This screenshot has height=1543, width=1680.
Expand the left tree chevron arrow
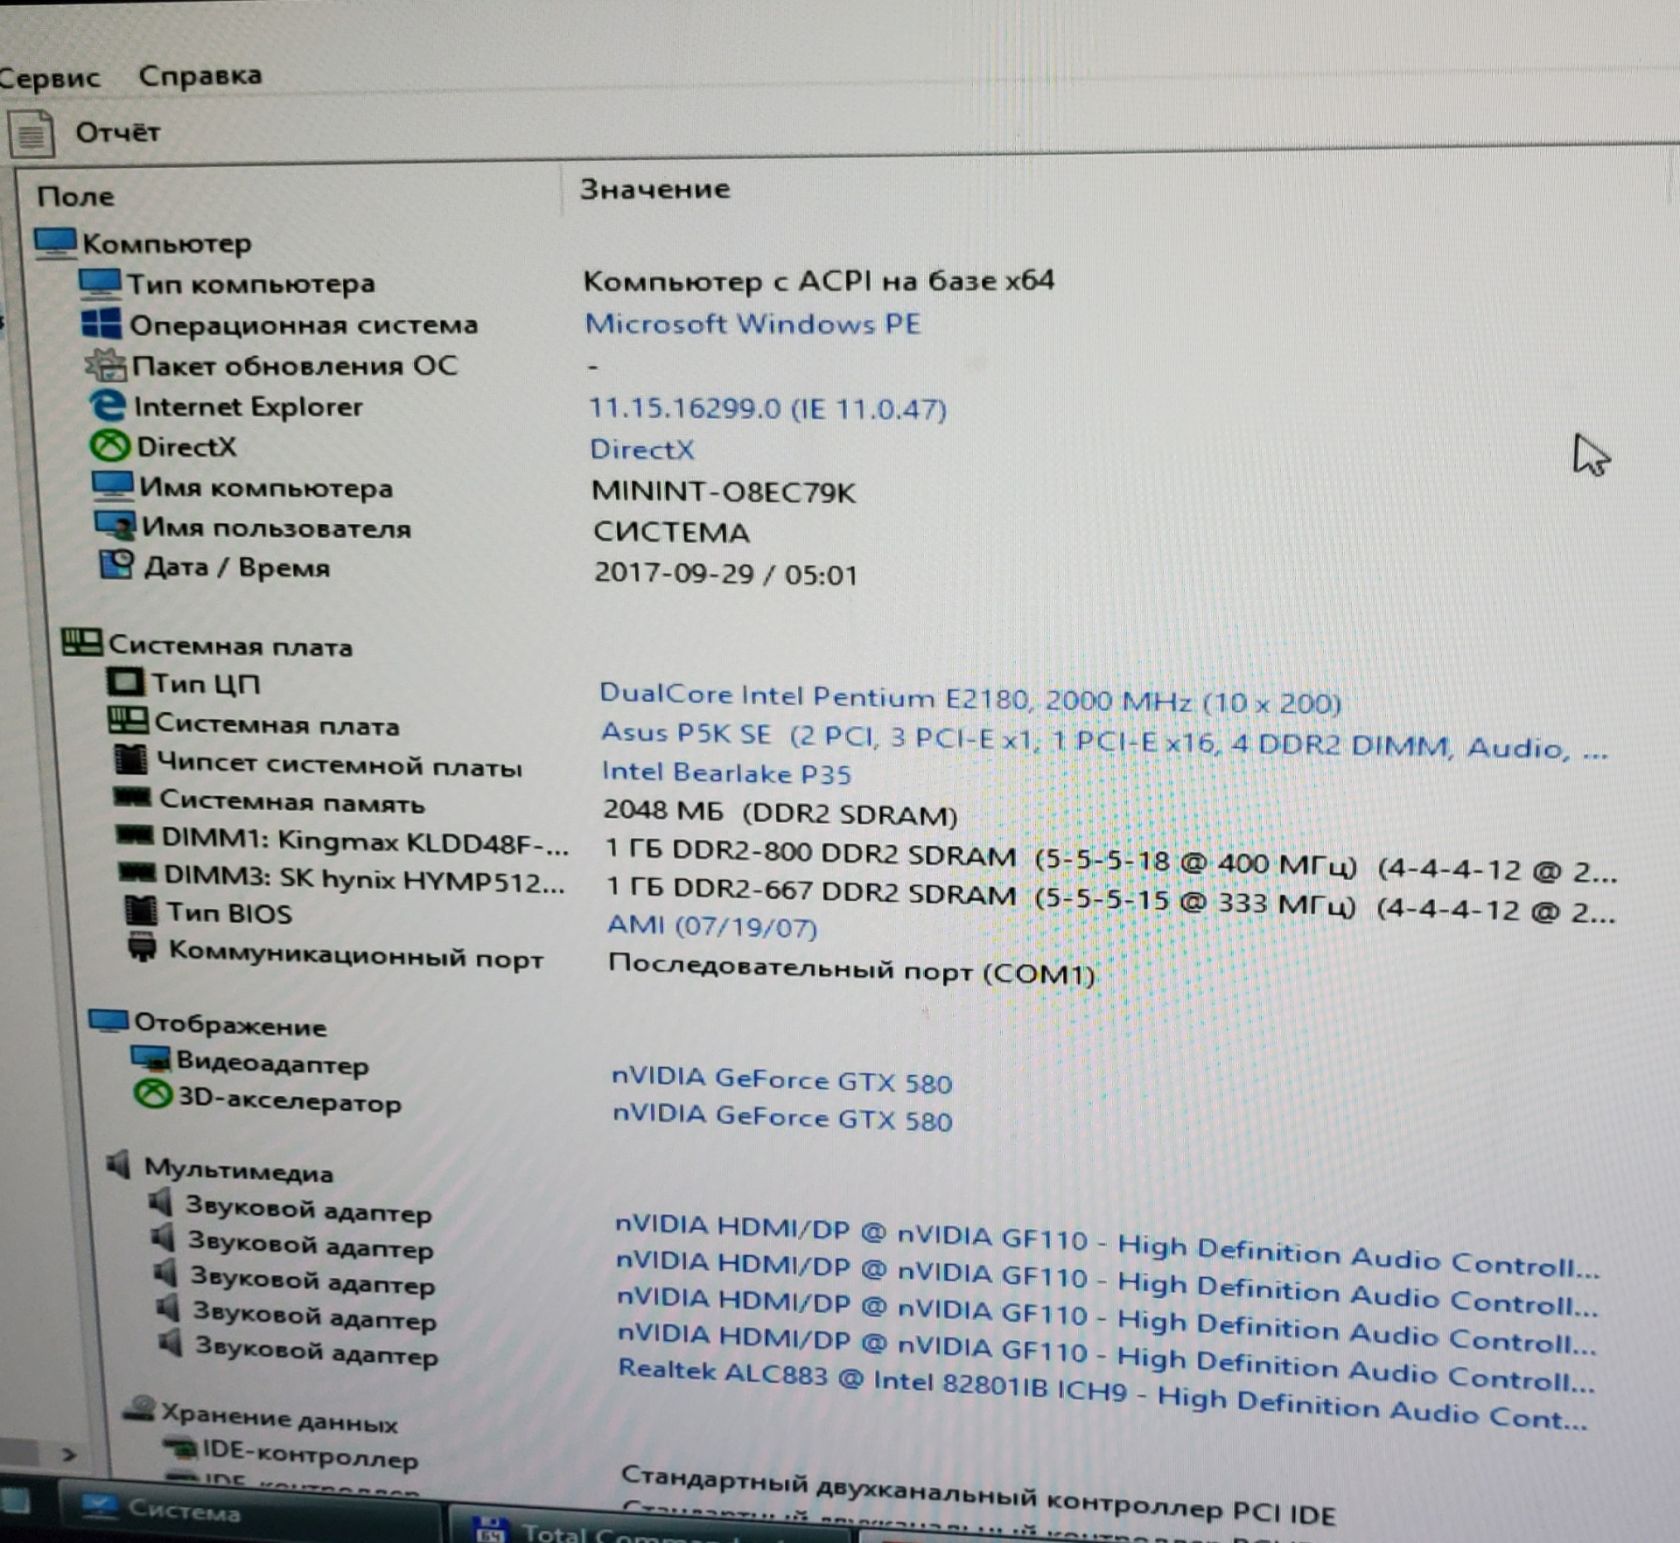pyautogui.click(x=68, y=1453)
